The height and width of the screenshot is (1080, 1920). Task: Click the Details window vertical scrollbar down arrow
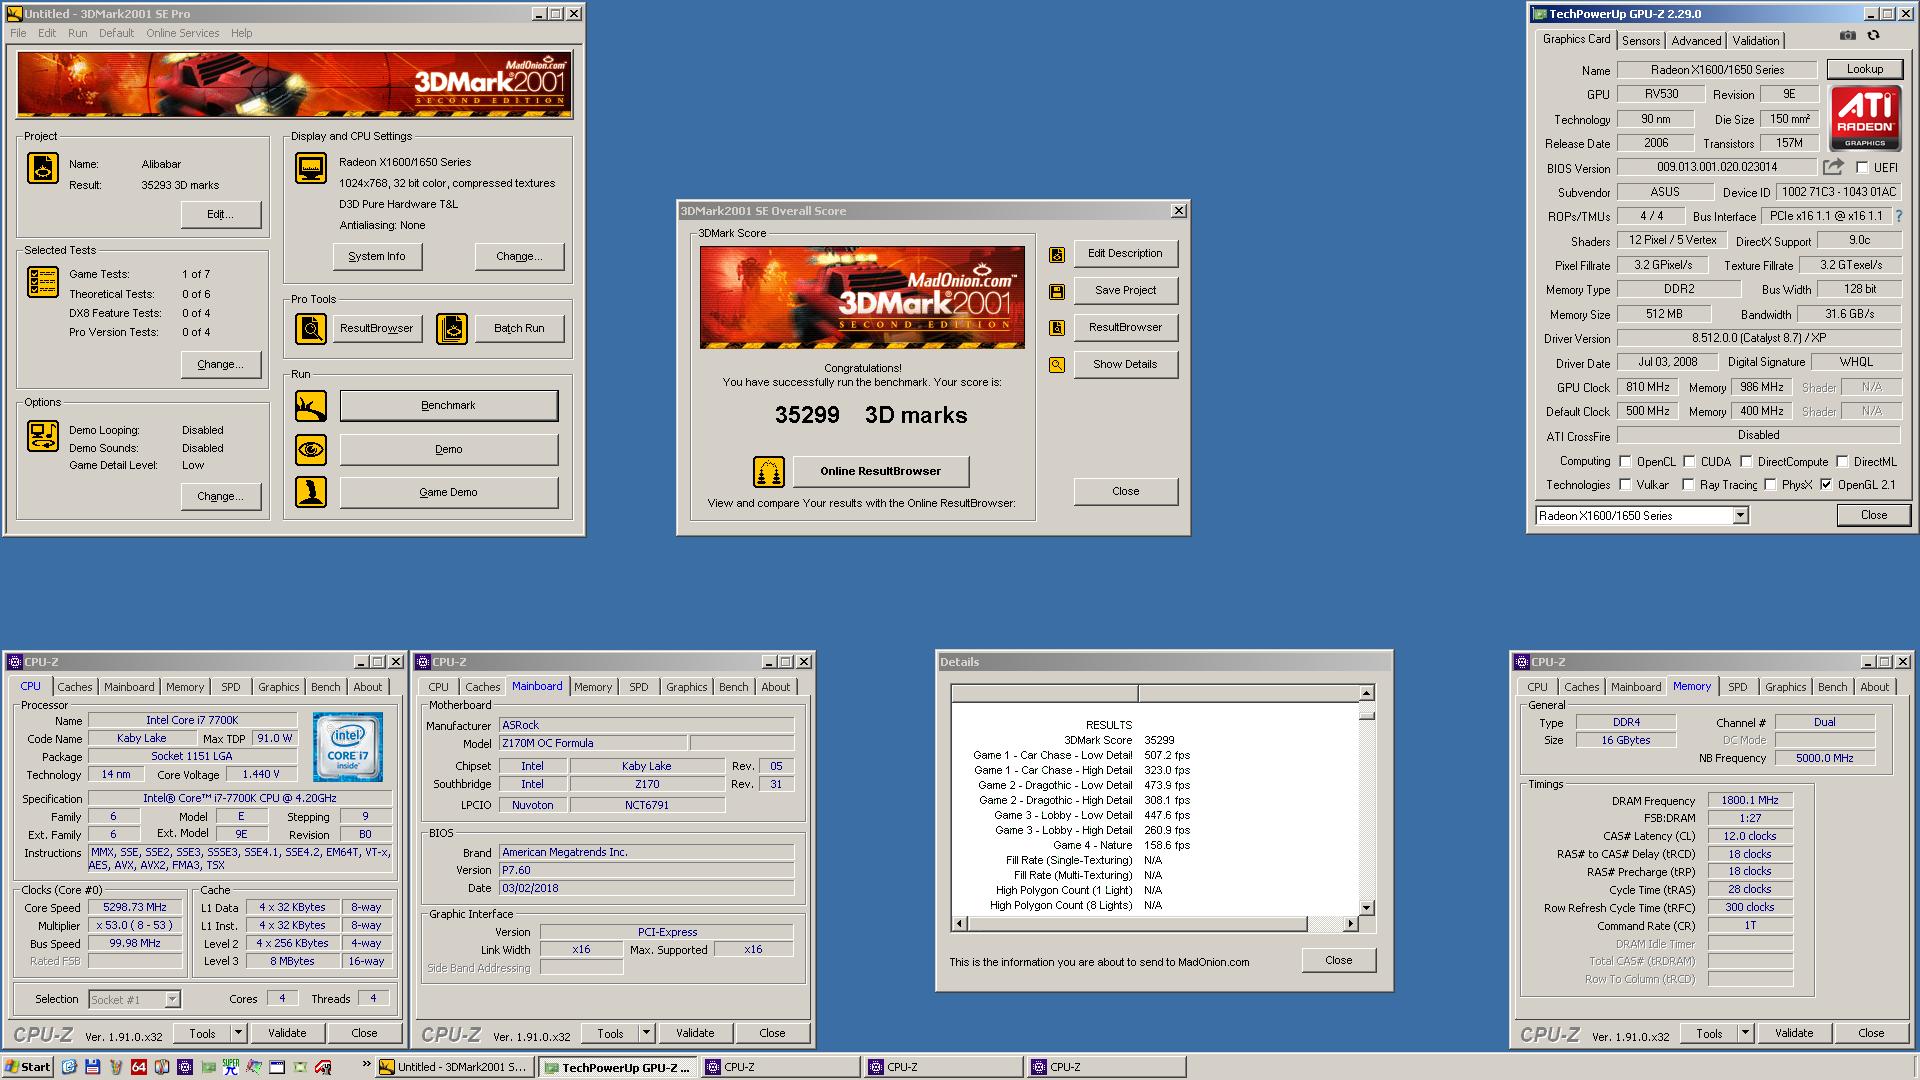pyautogui.click(x=1366, y=908)
